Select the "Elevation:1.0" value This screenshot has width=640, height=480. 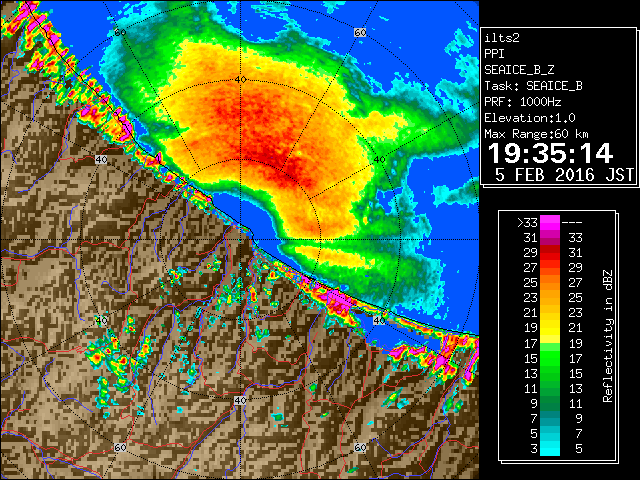point(530,118)
